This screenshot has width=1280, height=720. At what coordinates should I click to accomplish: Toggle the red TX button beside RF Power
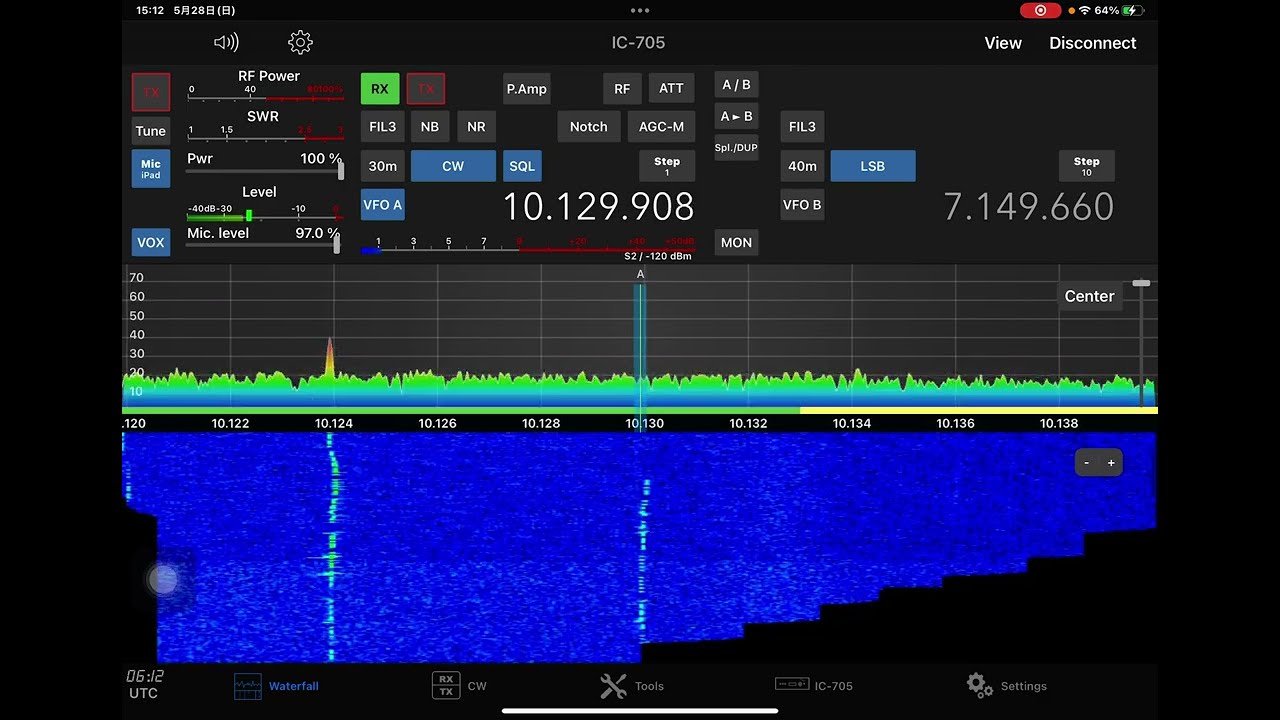pos(151,92)
